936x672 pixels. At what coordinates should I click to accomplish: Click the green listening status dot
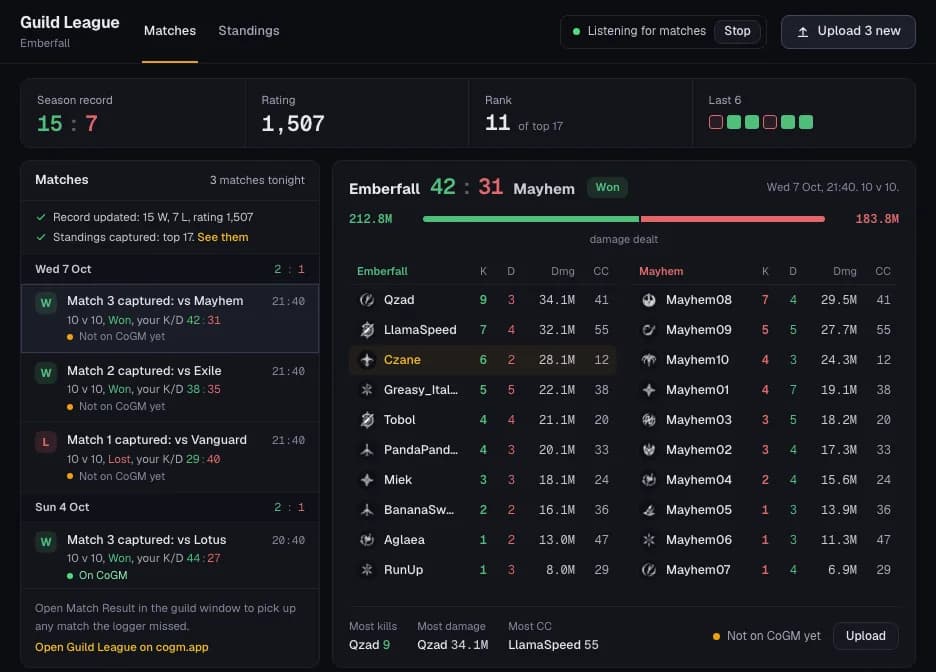coord(576,32)
